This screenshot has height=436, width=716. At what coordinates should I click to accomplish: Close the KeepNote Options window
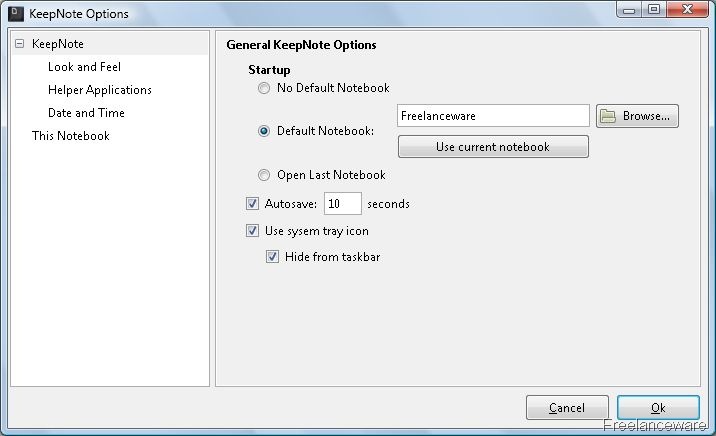coord(687,10)
